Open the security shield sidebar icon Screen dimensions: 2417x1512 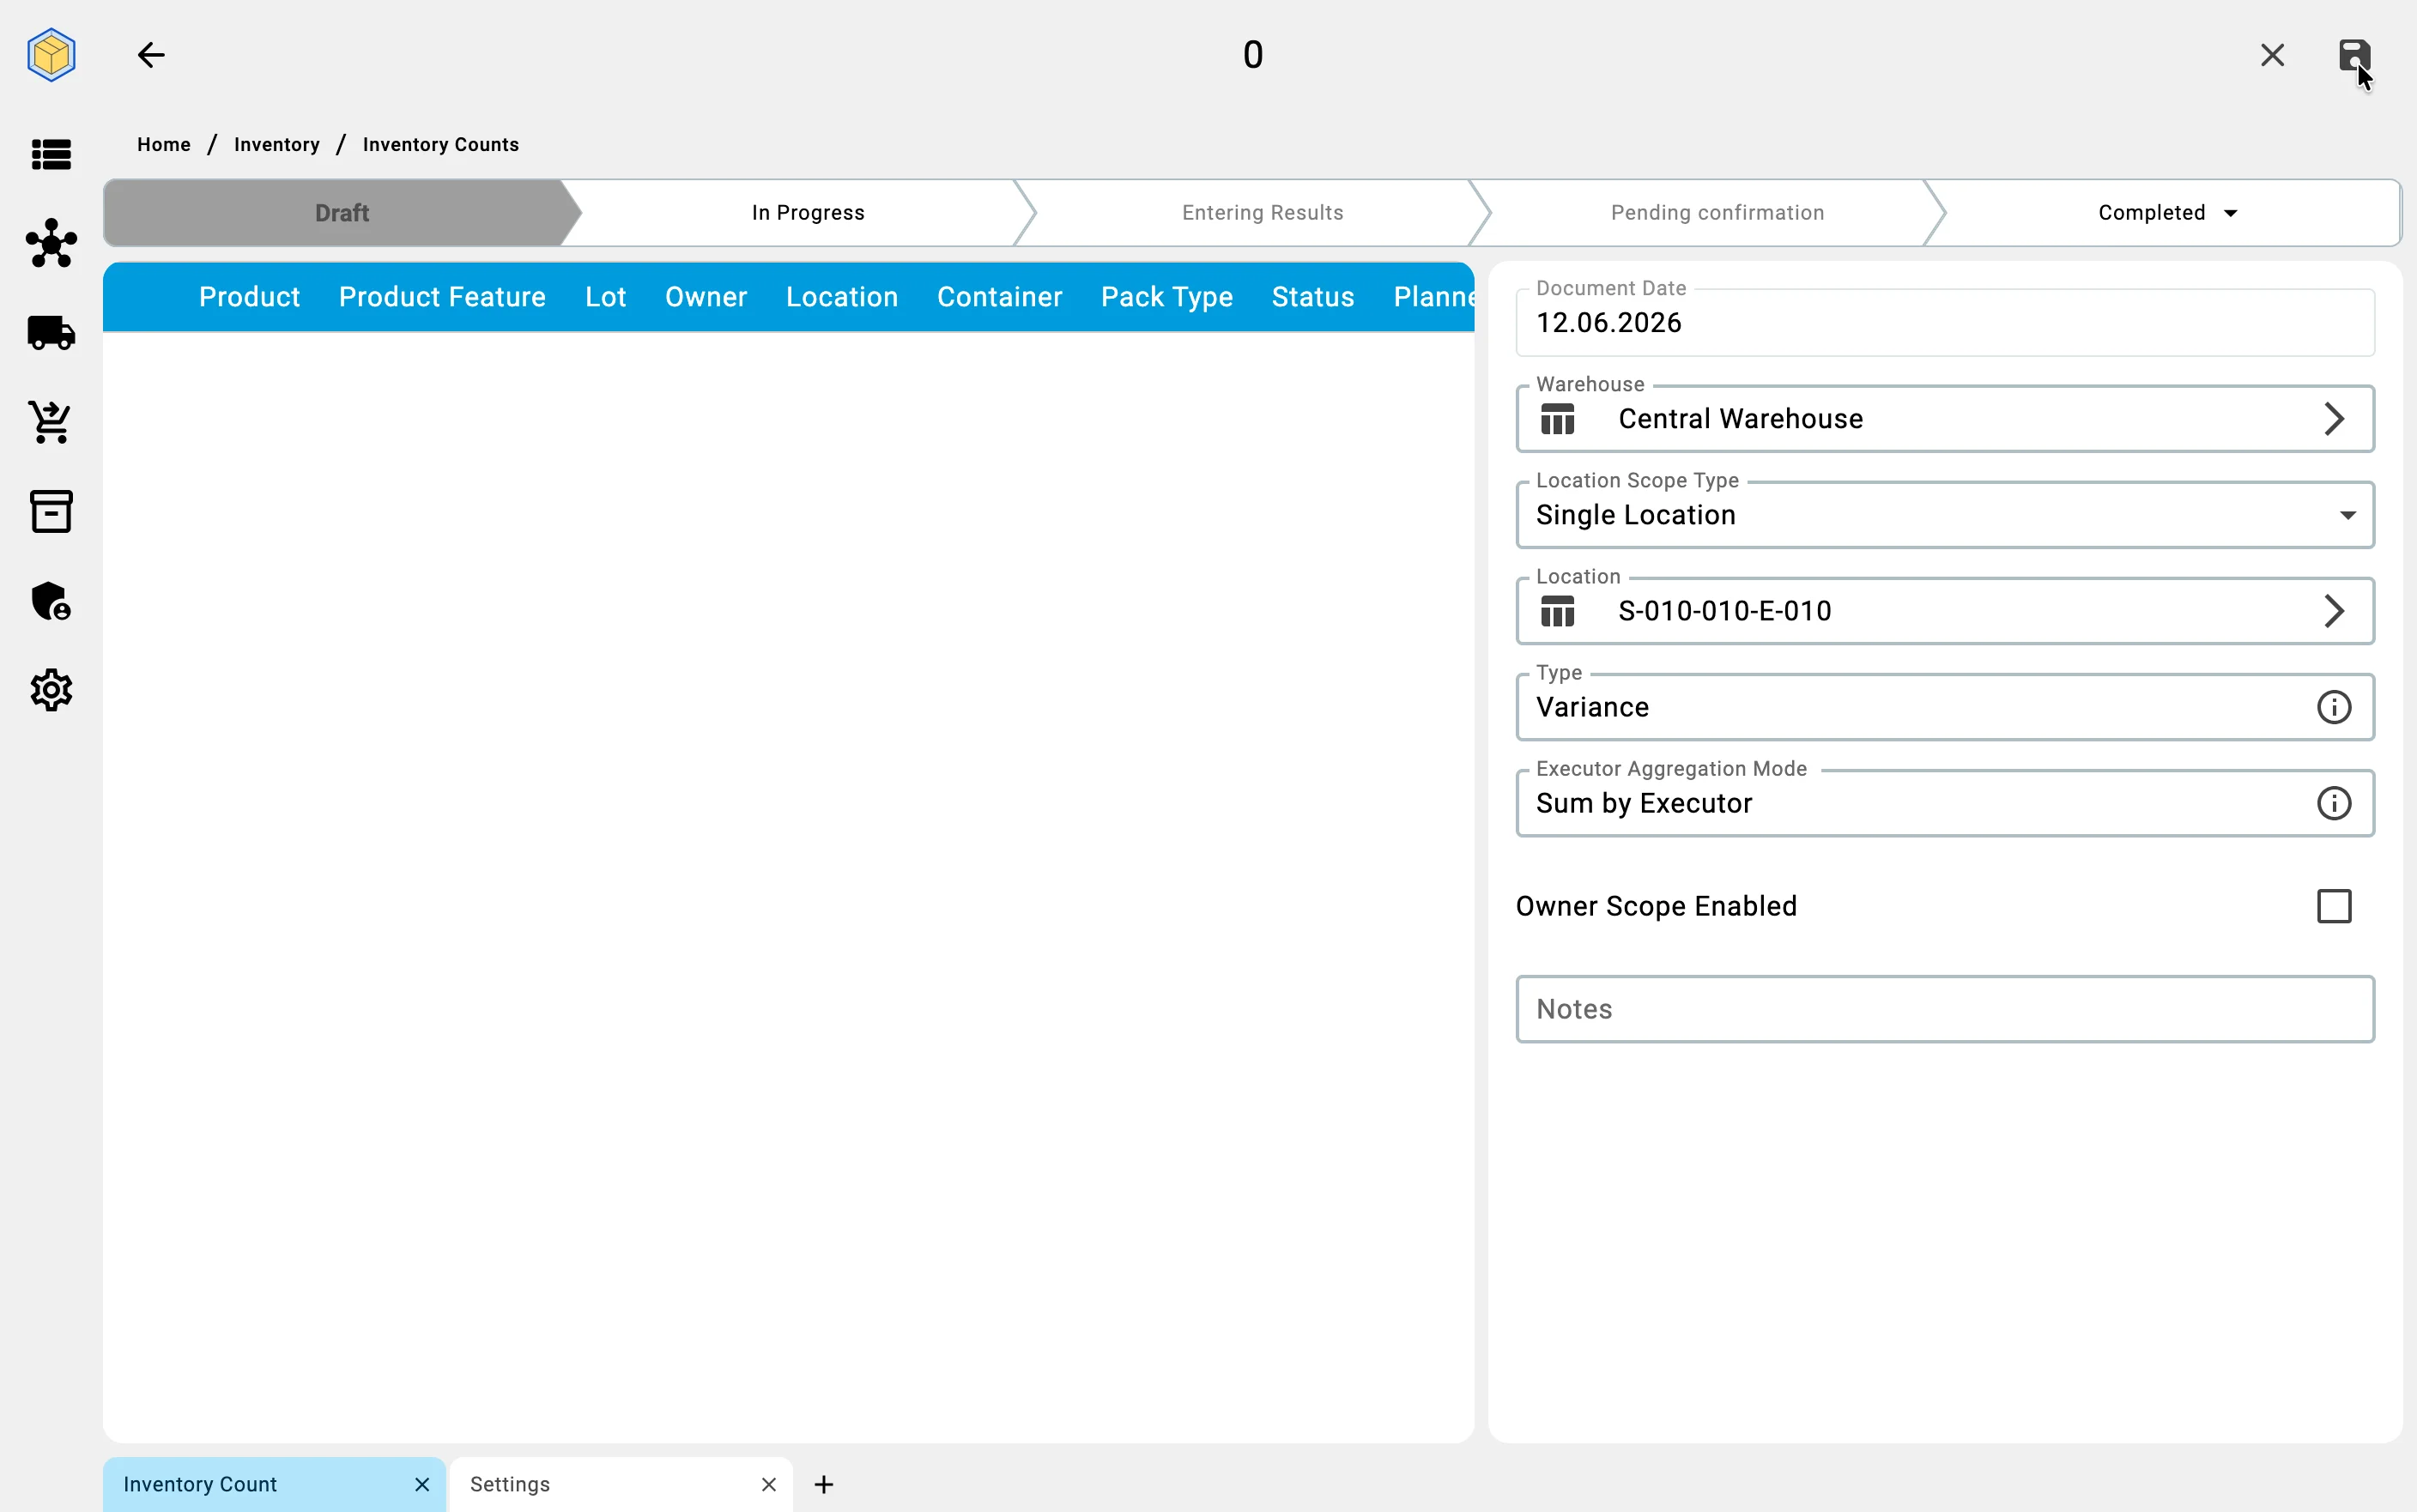(x=51, y=601)
